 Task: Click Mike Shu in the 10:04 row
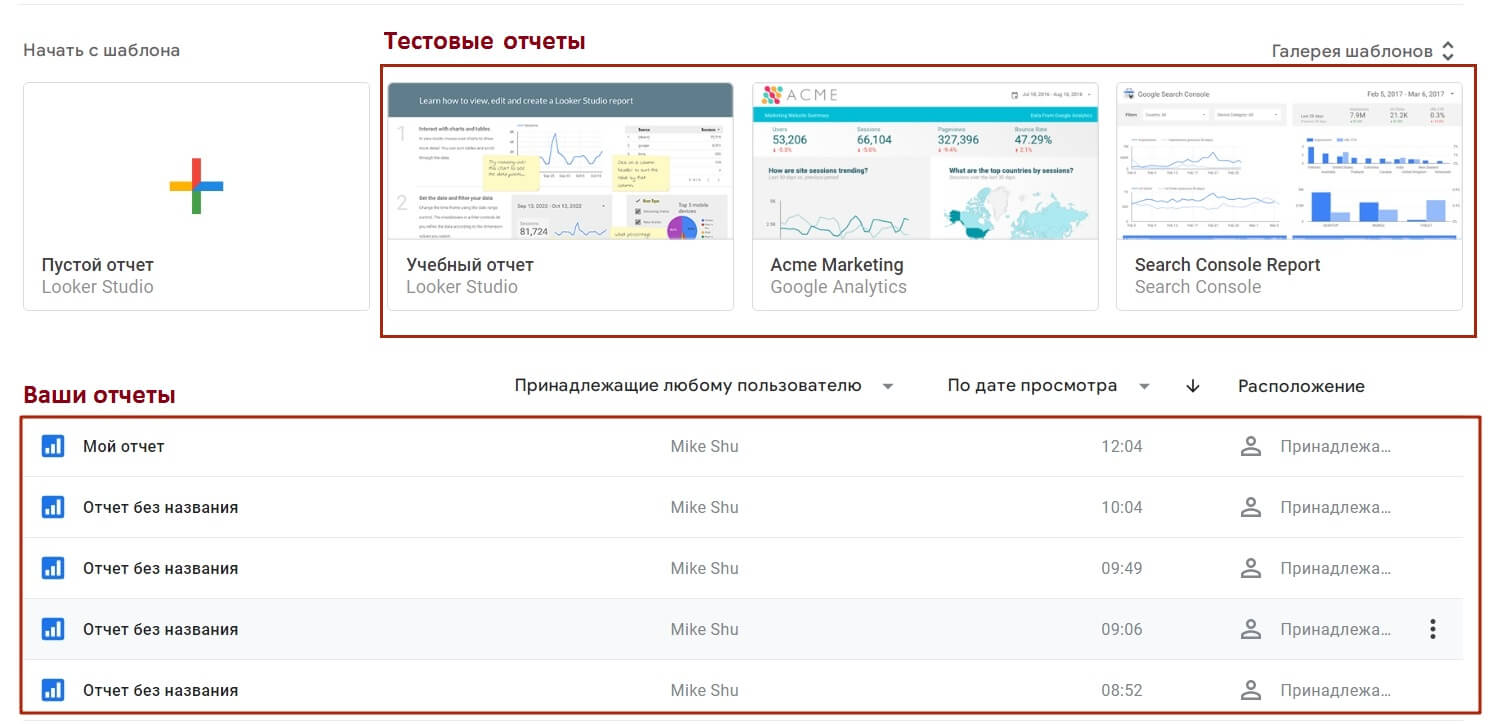tap(705, 507)
